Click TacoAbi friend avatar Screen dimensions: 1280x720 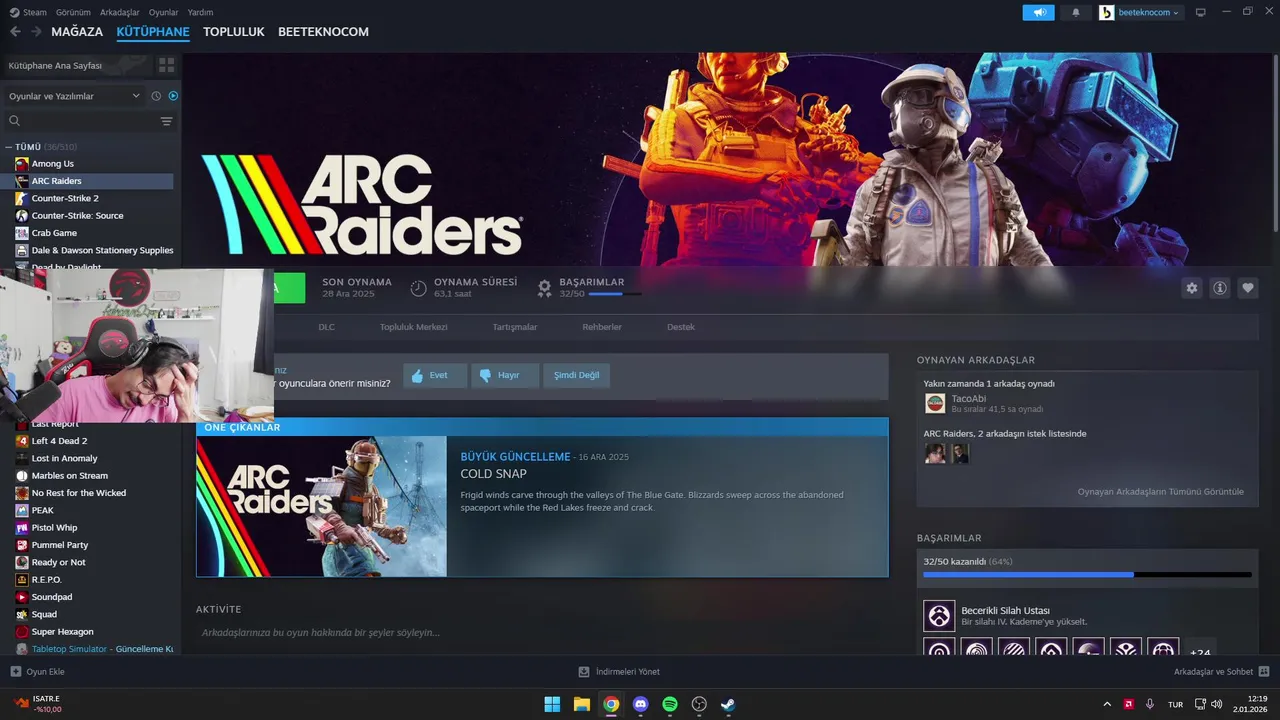[x=935, y=403]
